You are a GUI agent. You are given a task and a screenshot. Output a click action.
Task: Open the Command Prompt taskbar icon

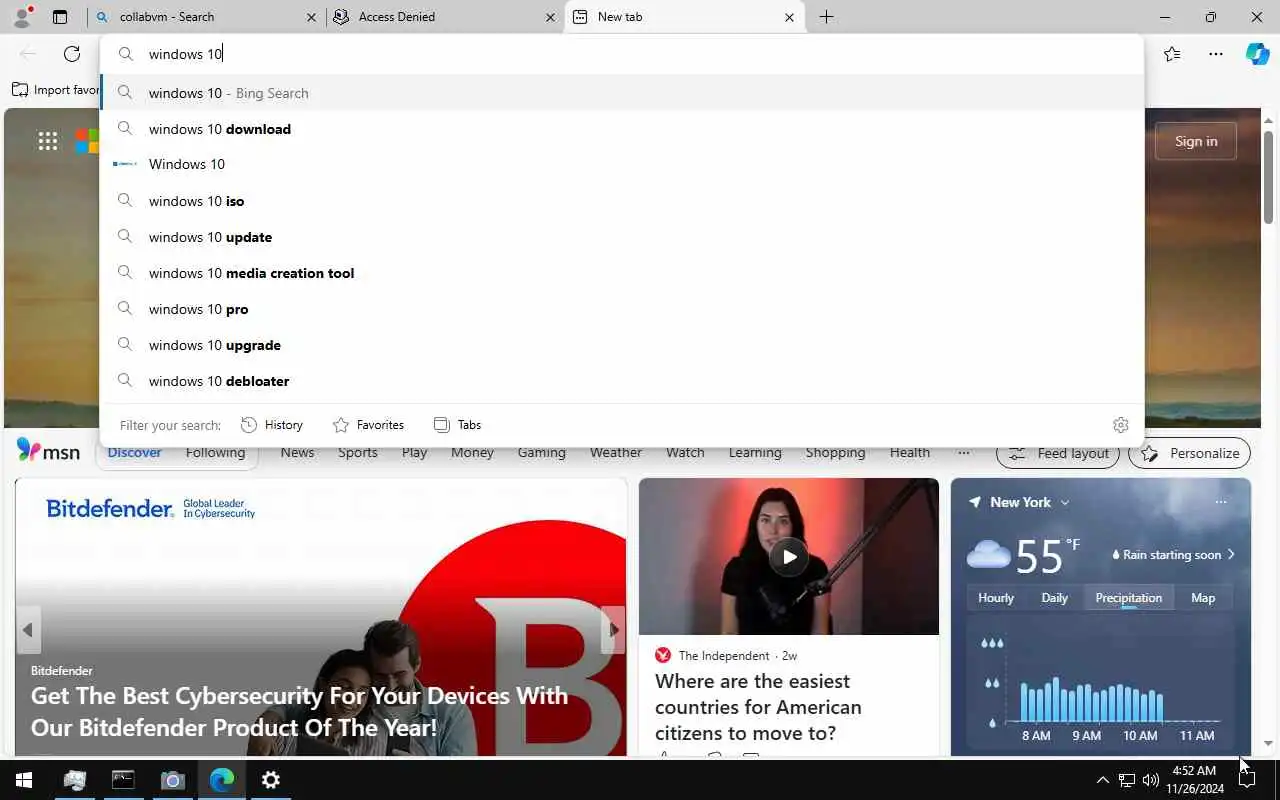coord(123,780)
